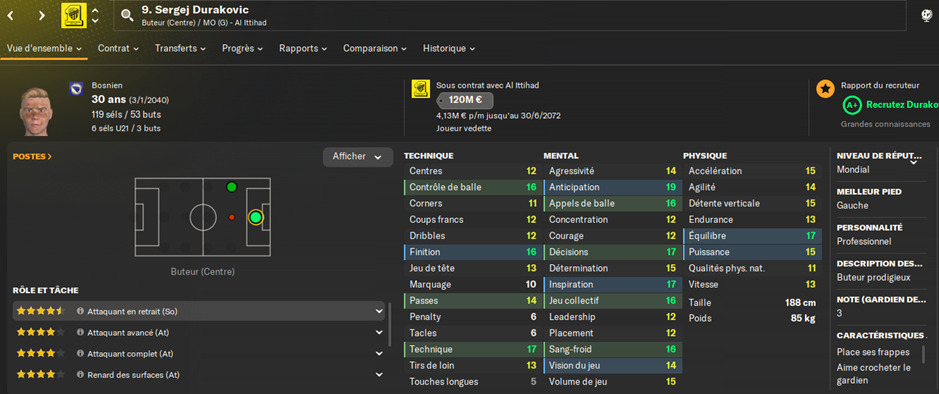Click the Bosnian flag icon
The image size is (939, 394).
[x=75, y=88]
